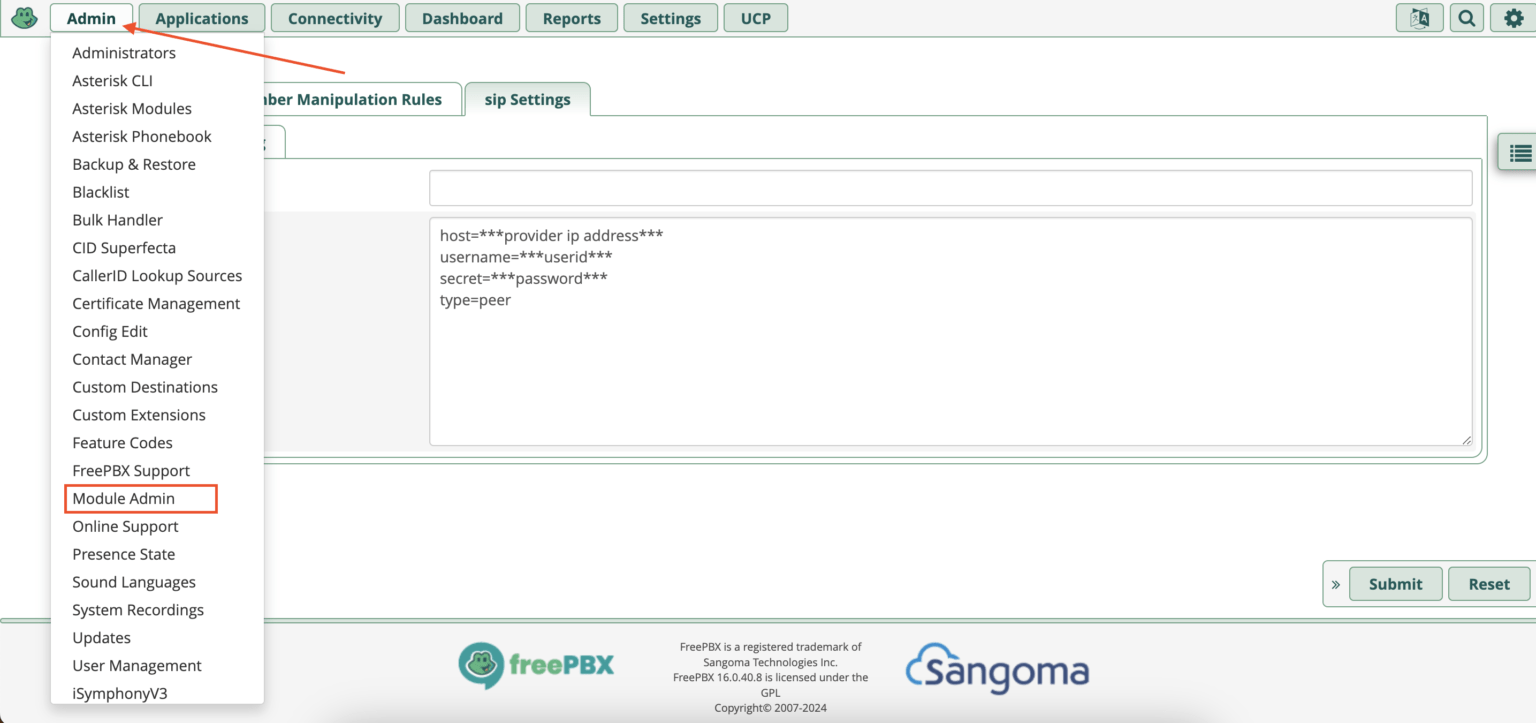Screen dimensions: 1536x723
Task: Open the Admin menu
Action: pos(91,18)
